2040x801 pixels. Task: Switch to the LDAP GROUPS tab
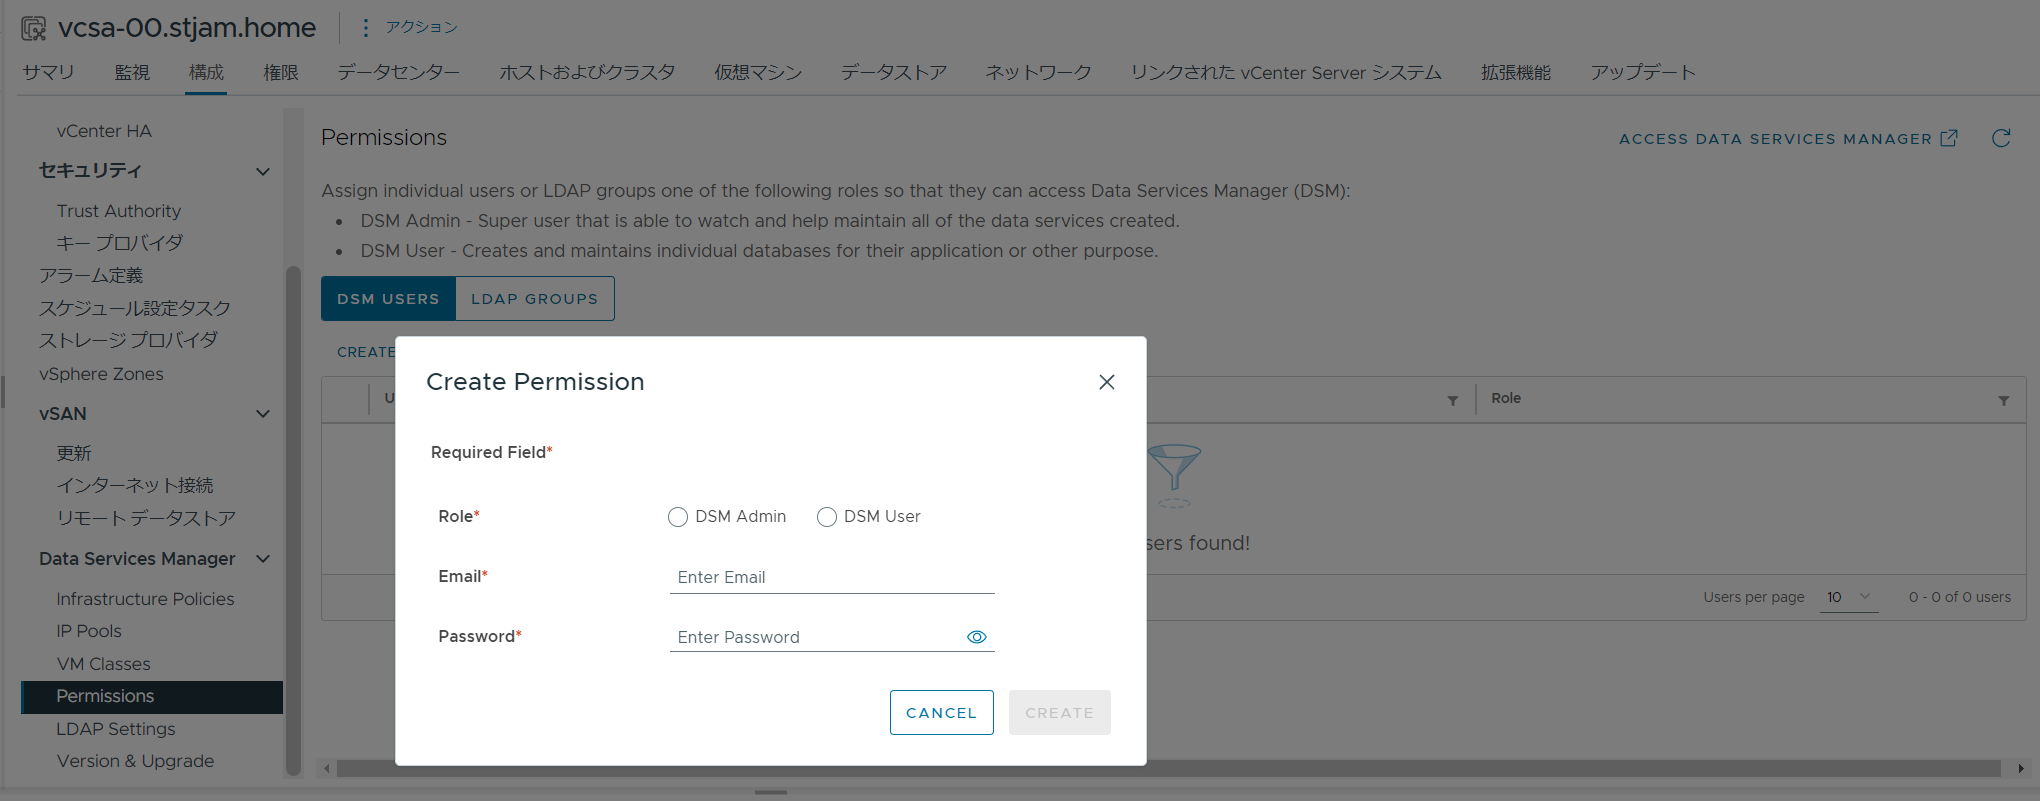click(535, 298)
